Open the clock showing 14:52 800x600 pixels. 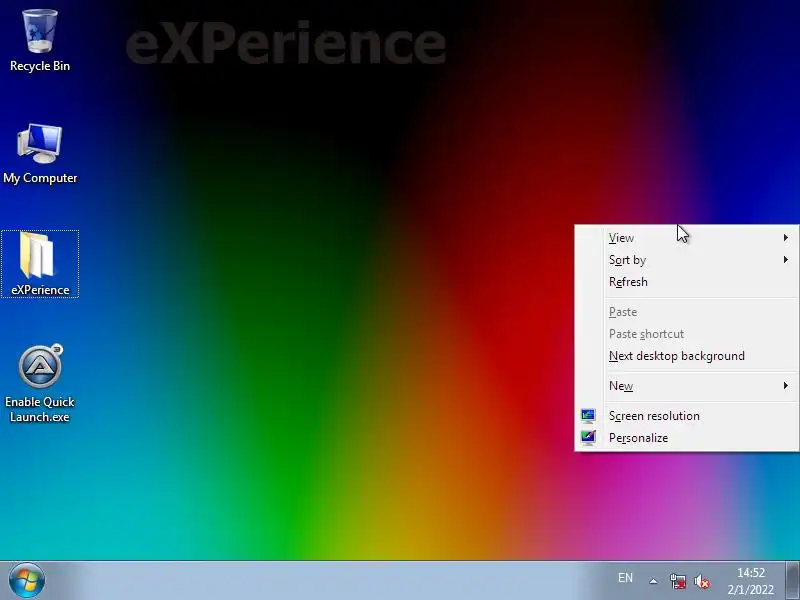(x=751, y=581)
